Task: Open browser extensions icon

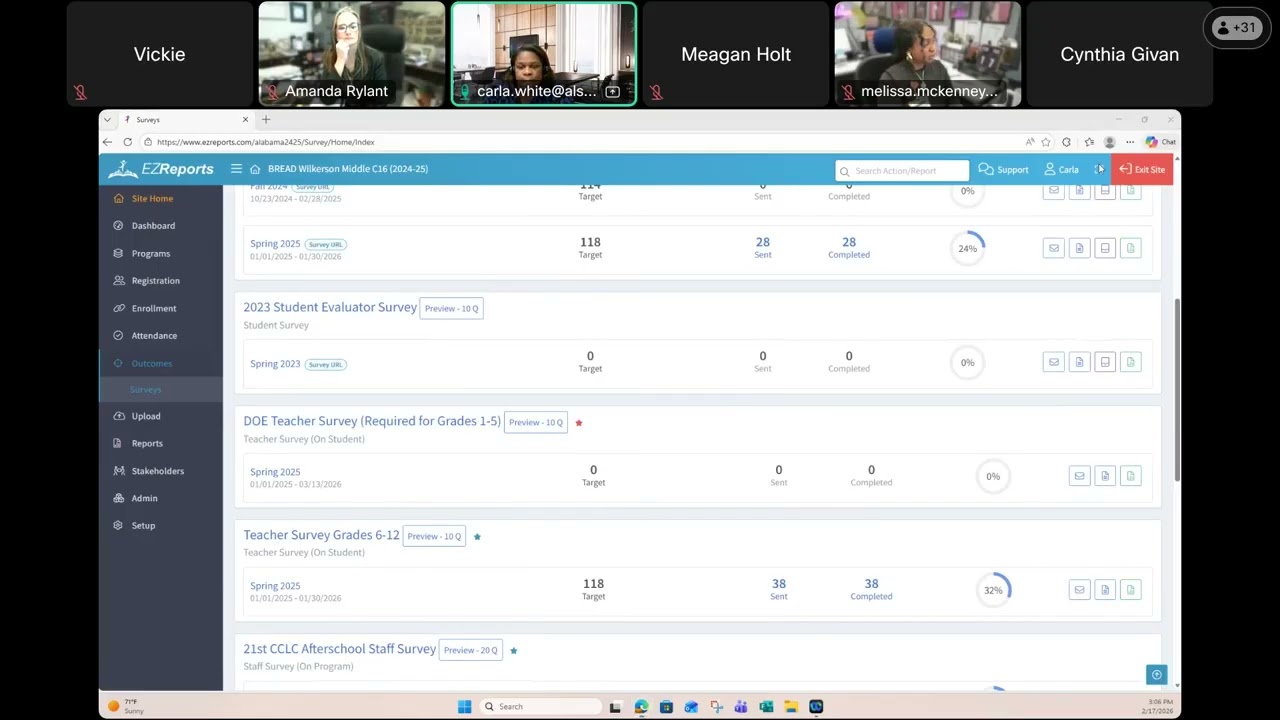Action: click(1066, 142)
